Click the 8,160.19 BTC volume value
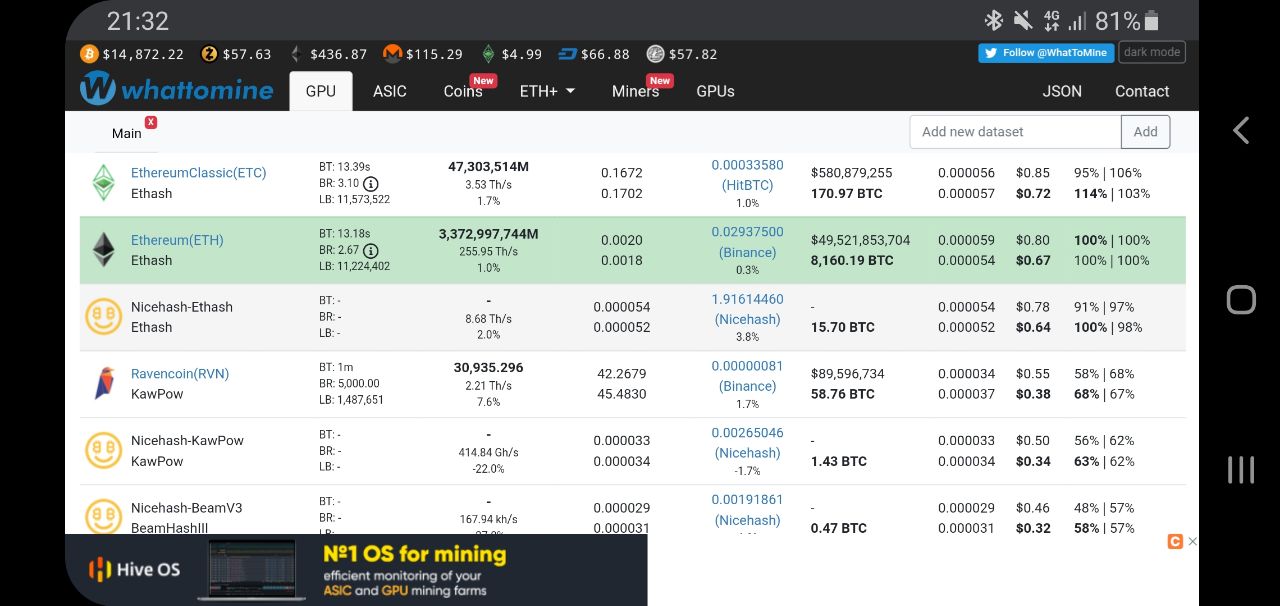Image resolution: width=1280 pixels, height=606 pixels. (852, 260)
